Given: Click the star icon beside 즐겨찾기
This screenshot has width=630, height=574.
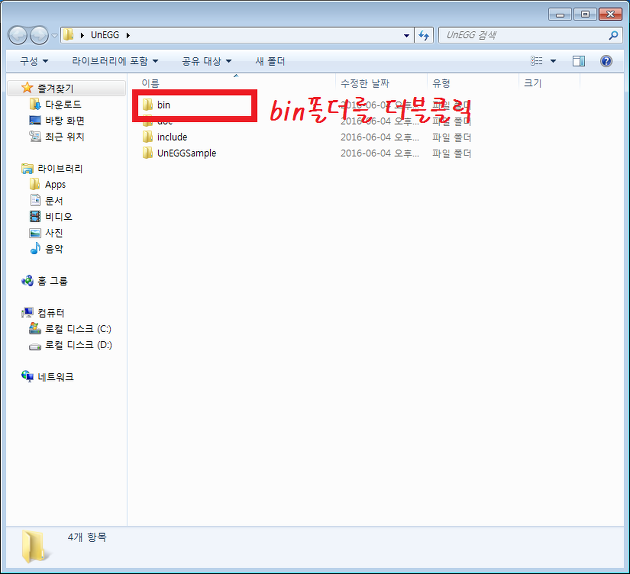Looking at the screenshot, I should click(27, 88).
